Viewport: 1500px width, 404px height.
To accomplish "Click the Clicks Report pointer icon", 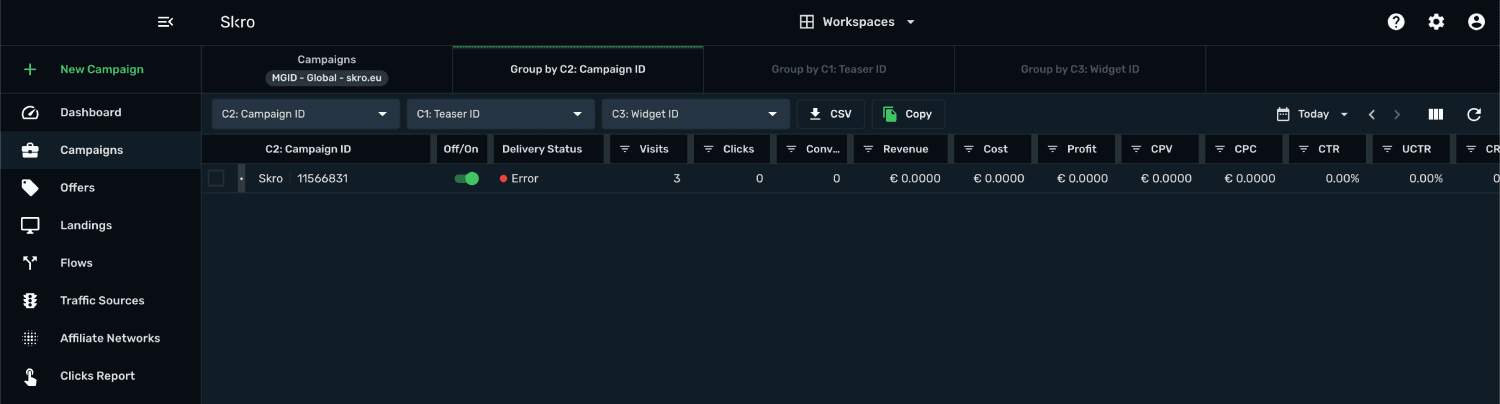I will [x=30, y=376].
